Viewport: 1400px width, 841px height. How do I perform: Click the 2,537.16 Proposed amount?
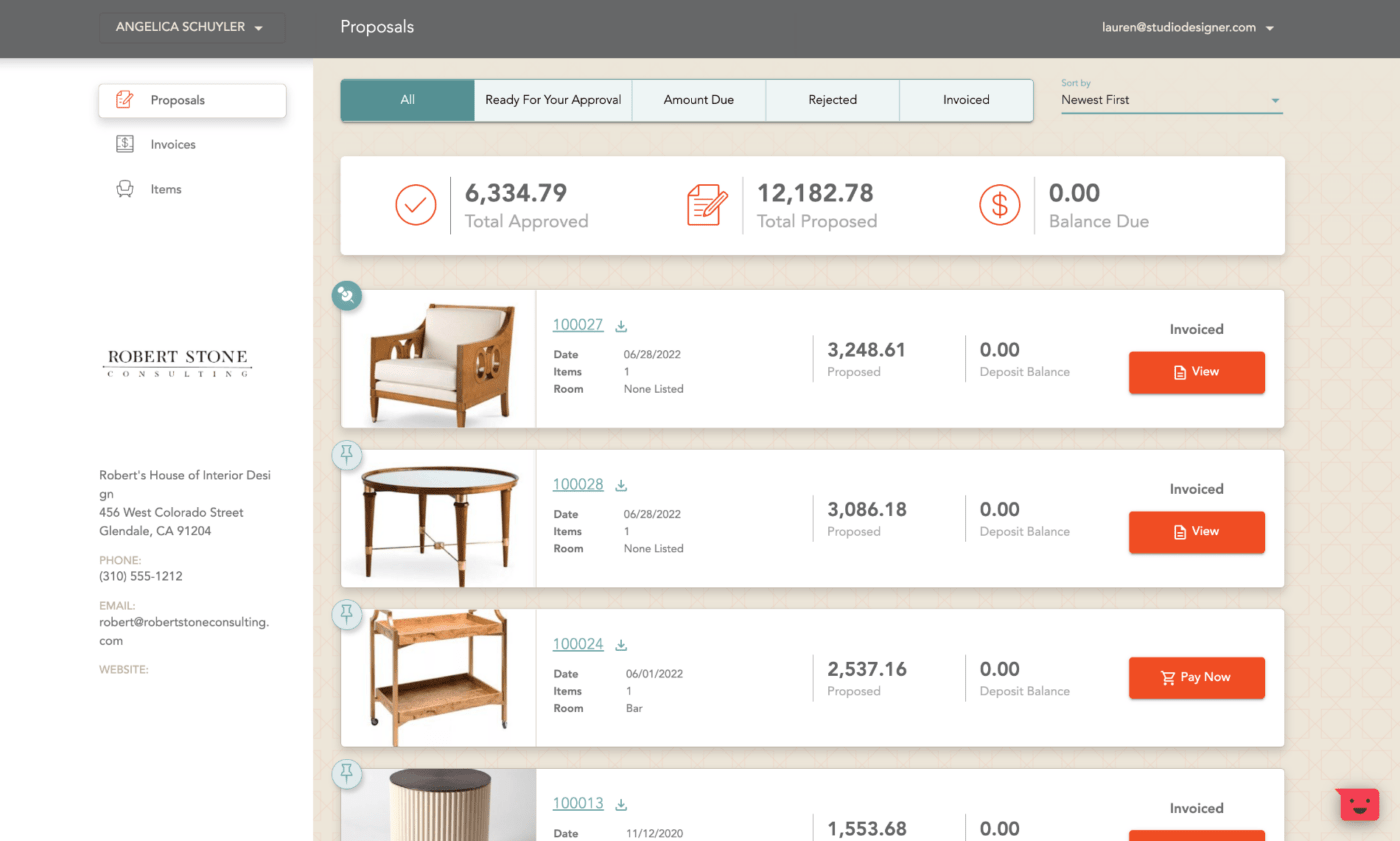[x=867, y=669]
